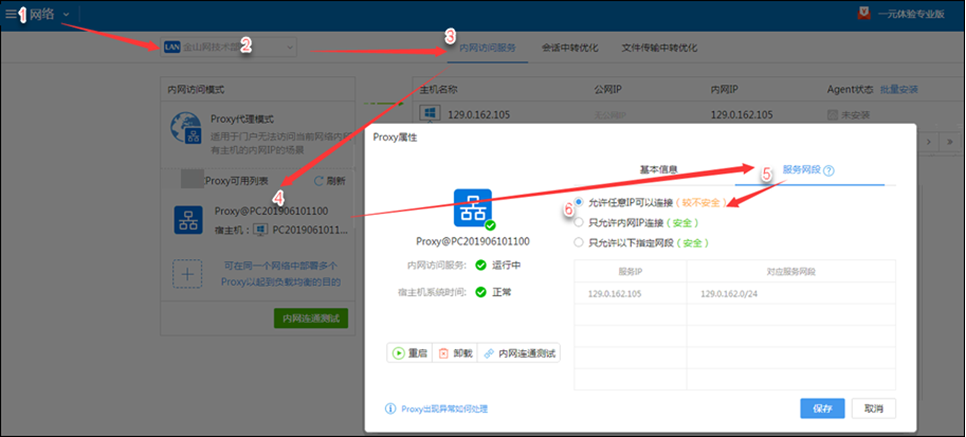
Task: Click the 取消 button
Action: point(873,408)
